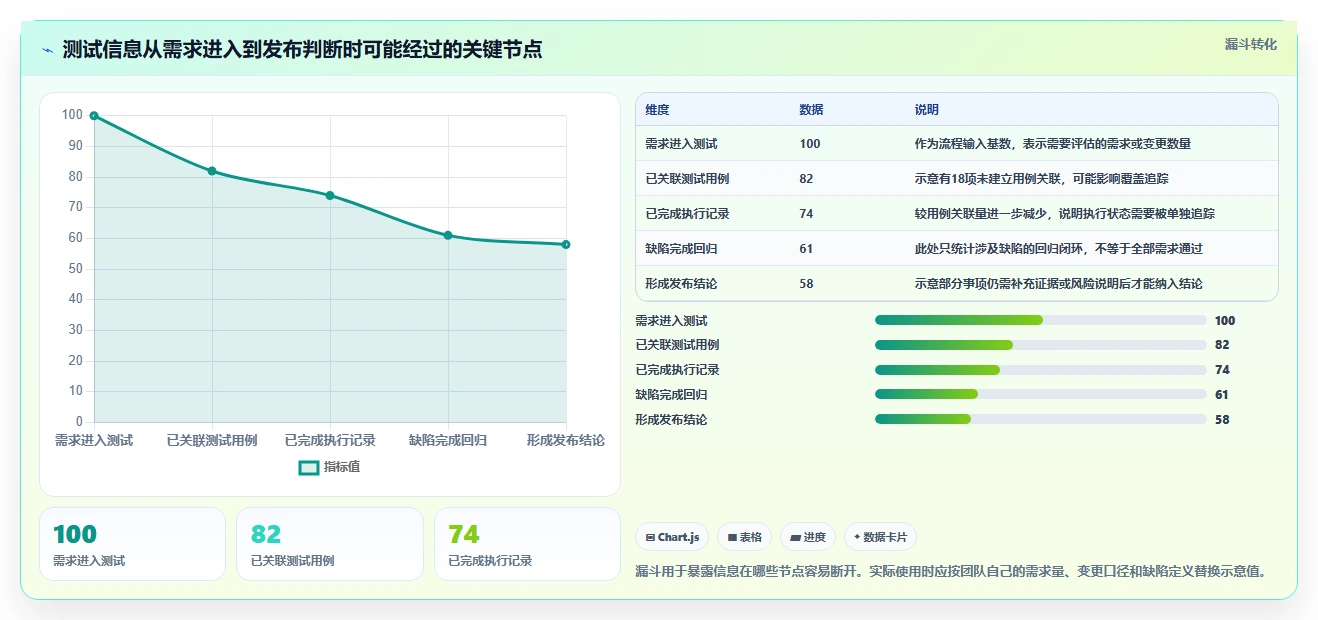Select the Chart.js tag
The width and height of the screenshot is (1318, 620).
pos(672,537)
